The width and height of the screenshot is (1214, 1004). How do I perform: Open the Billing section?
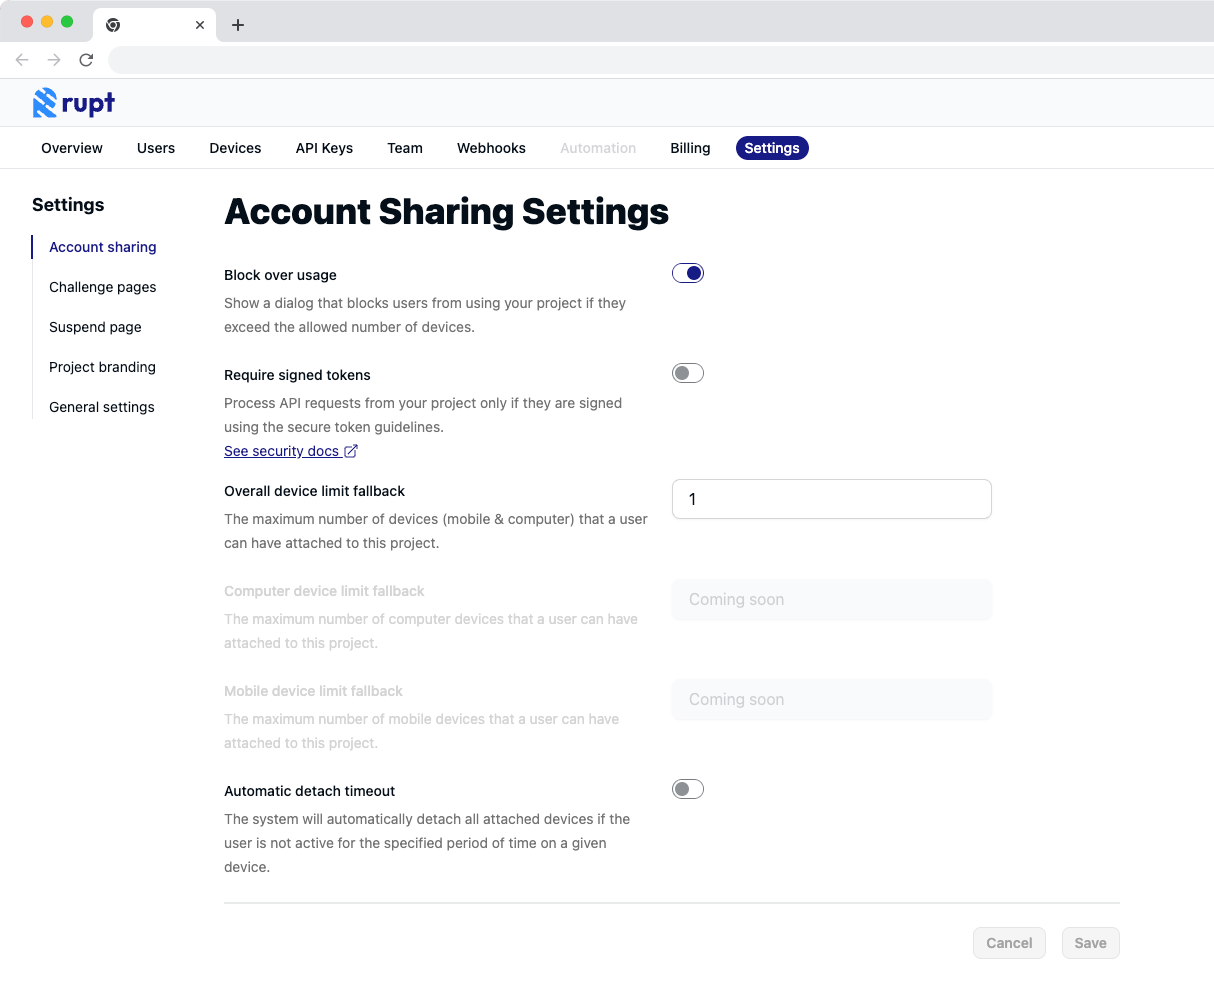pos(690,147)
